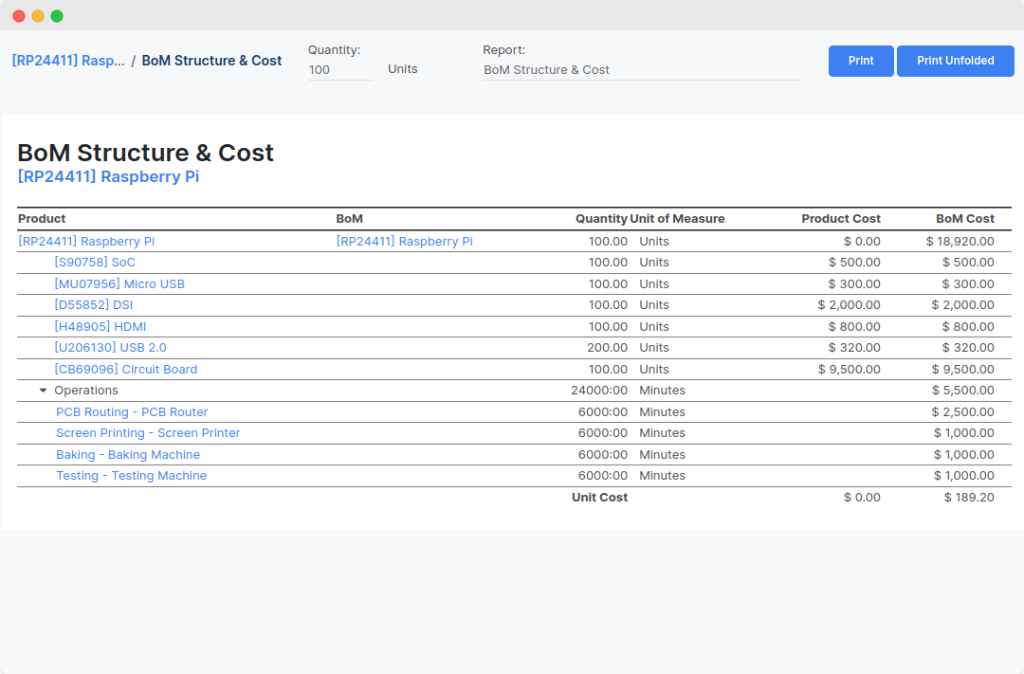
Task: Open the D55852 DSI component
Action: (93, 305)
